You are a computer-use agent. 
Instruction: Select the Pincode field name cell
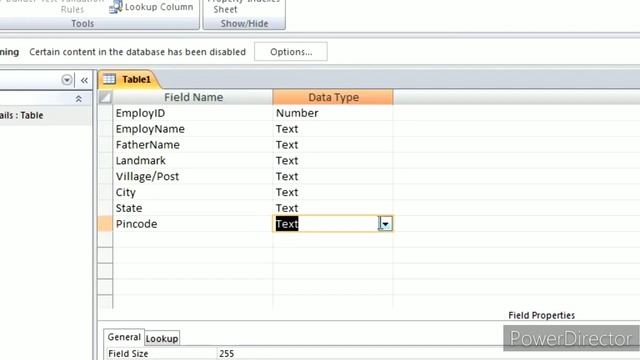[x=193, y=224]
